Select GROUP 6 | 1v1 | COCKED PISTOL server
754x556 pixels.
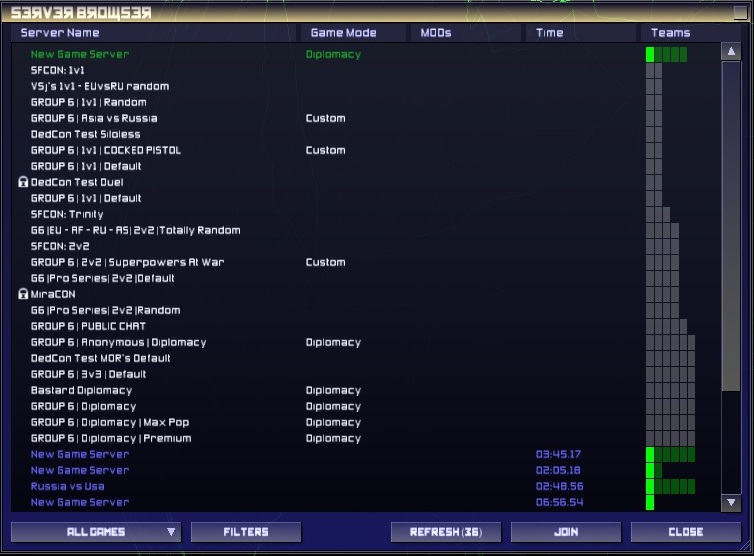point(106,150)
